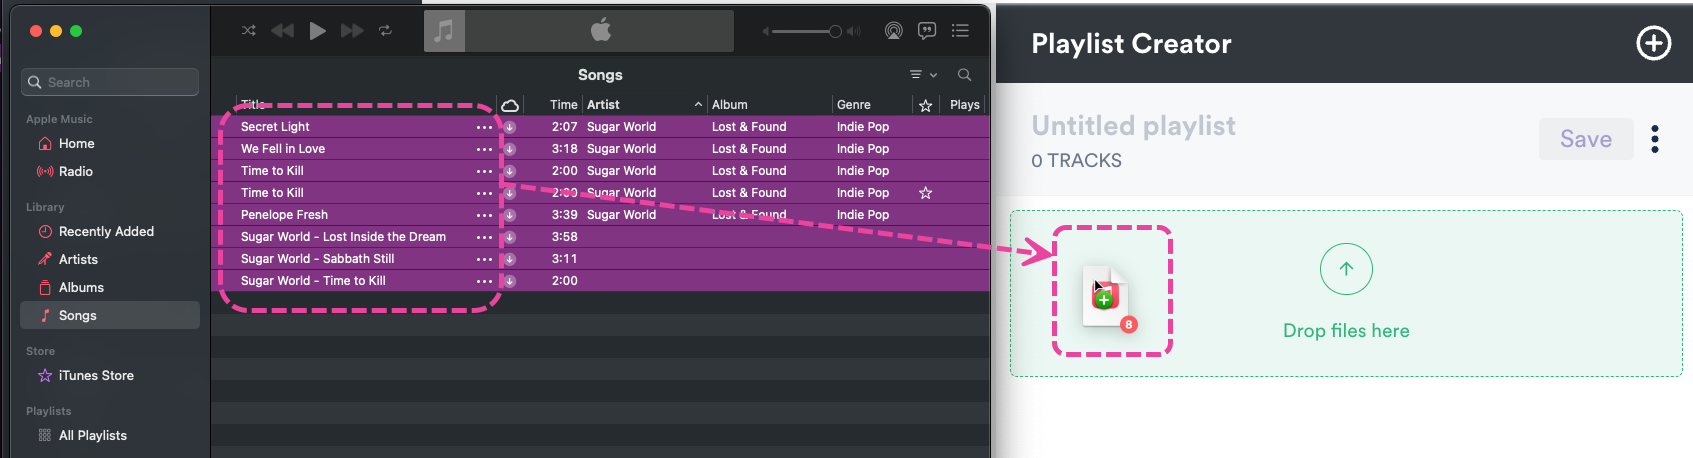Click the previous track button
This screenshot has height=458, width=1693.
[x=283, y=31]
